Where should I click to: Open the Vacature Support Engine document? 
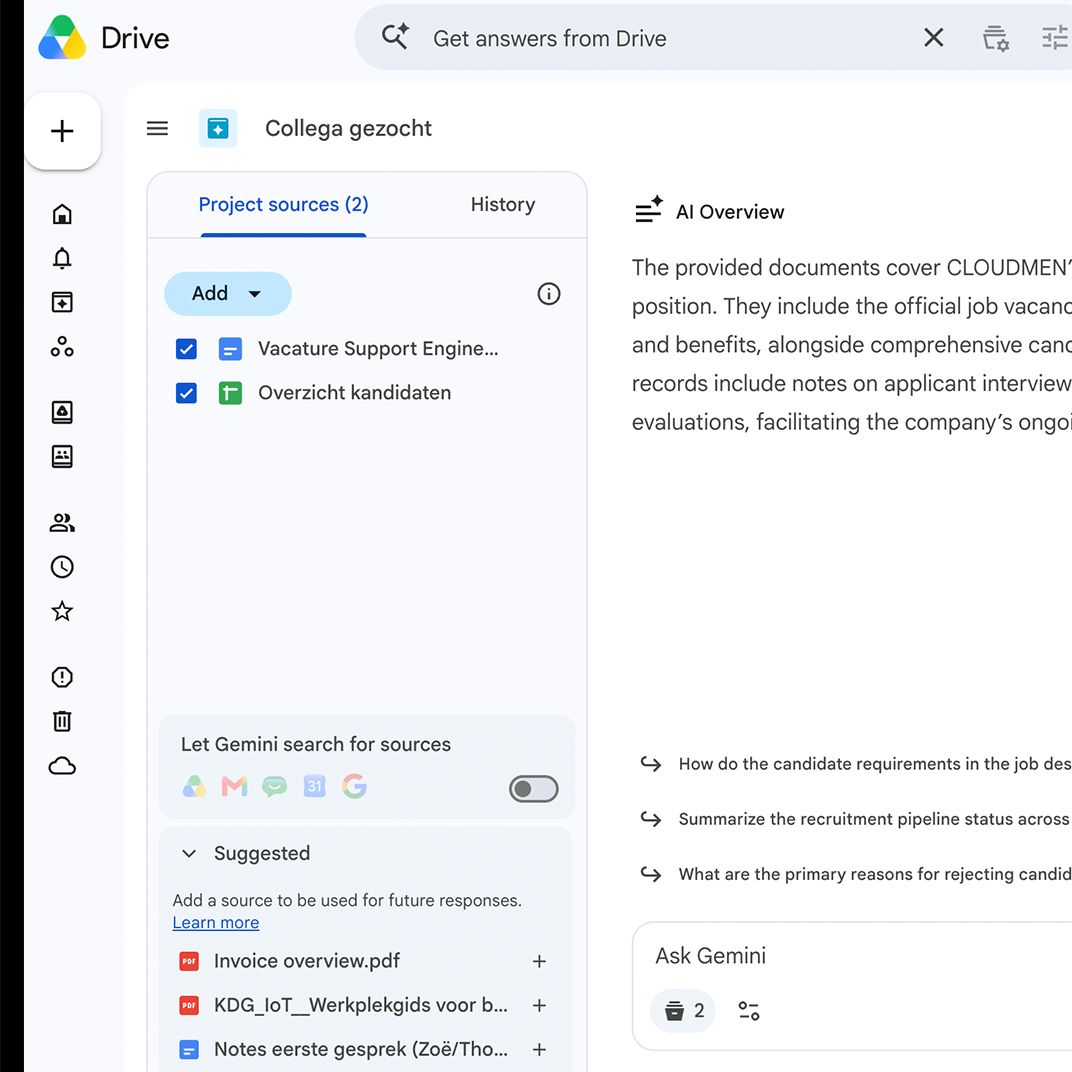tap(378, 349)
